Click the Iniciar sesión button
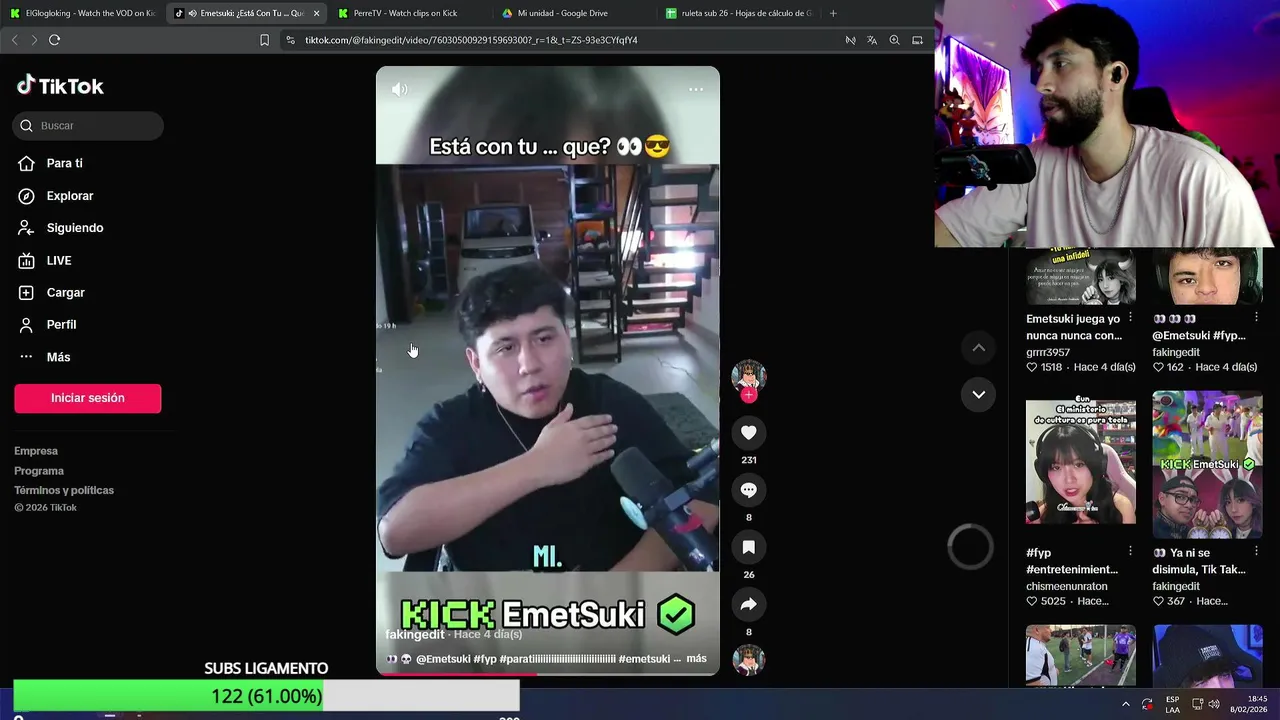Image resolution: width=1280 pixels, height=720 pixels. click(x=88, y=398)
